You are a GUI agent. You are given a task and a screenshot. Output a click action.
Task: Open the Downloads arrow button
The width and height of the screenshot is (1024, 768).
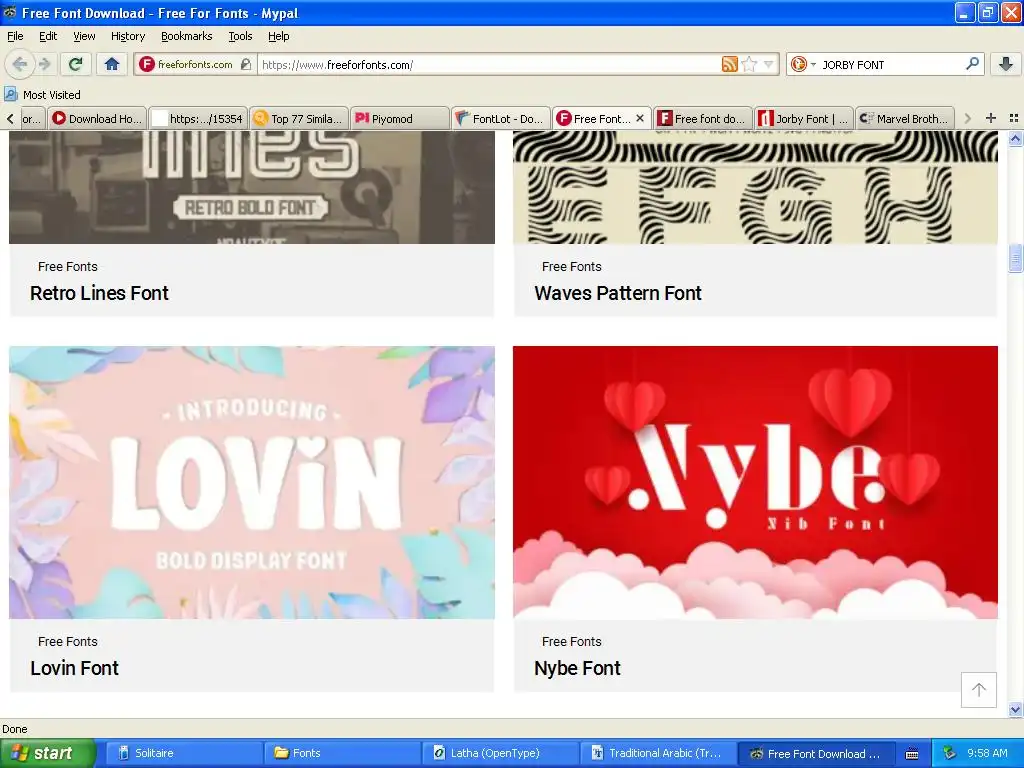(x=1006, y=64)
